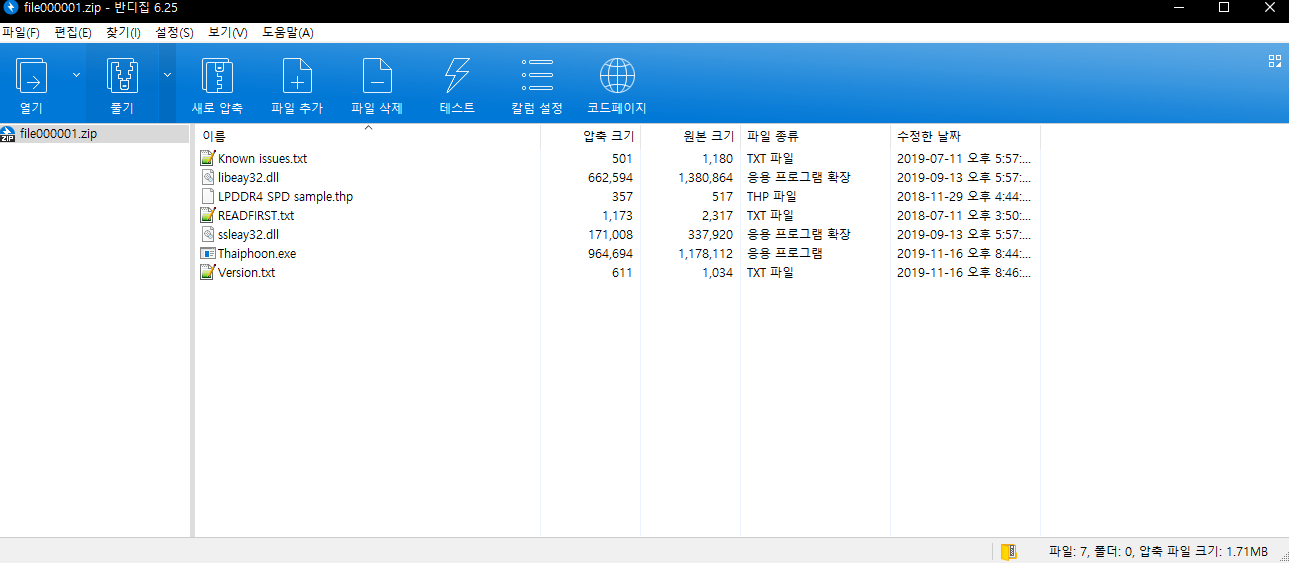Click the Bandizip logo in the title bar
Image resolution: width=1289 pixels, height=563 pixels.
tap(11, 7)
